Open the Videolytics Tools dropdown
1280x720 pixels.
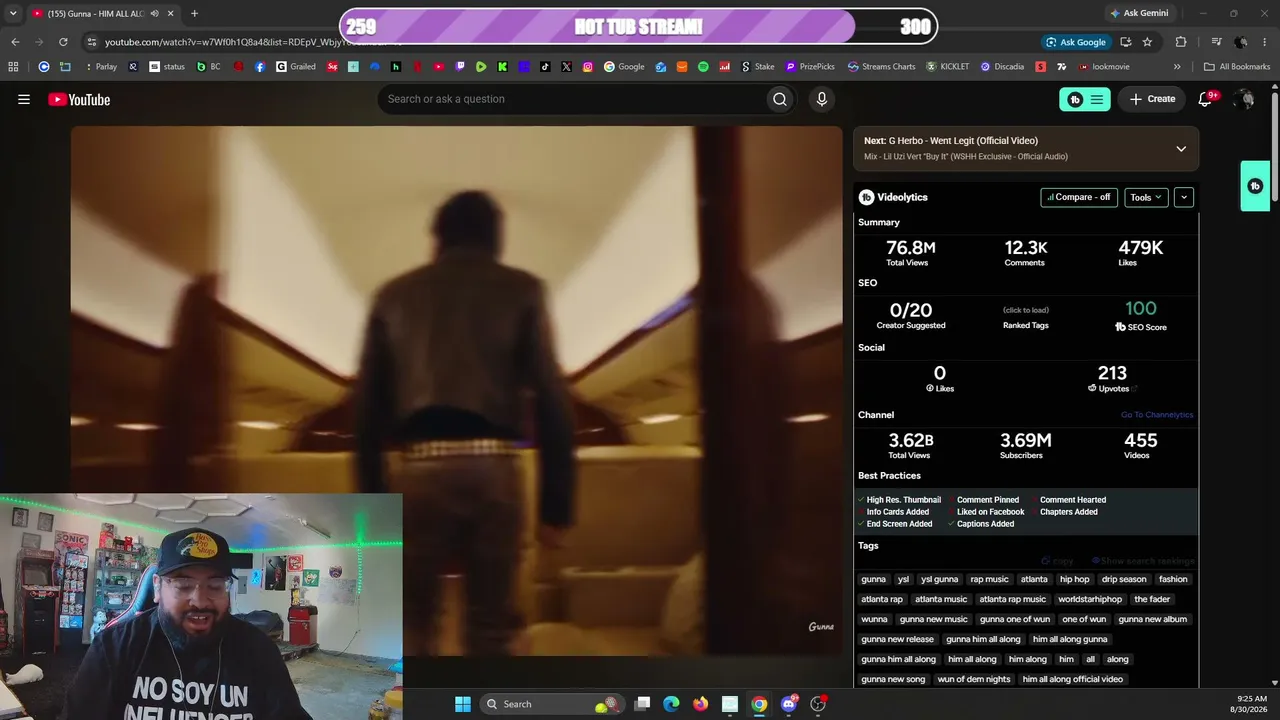(x=1147, y=197)
